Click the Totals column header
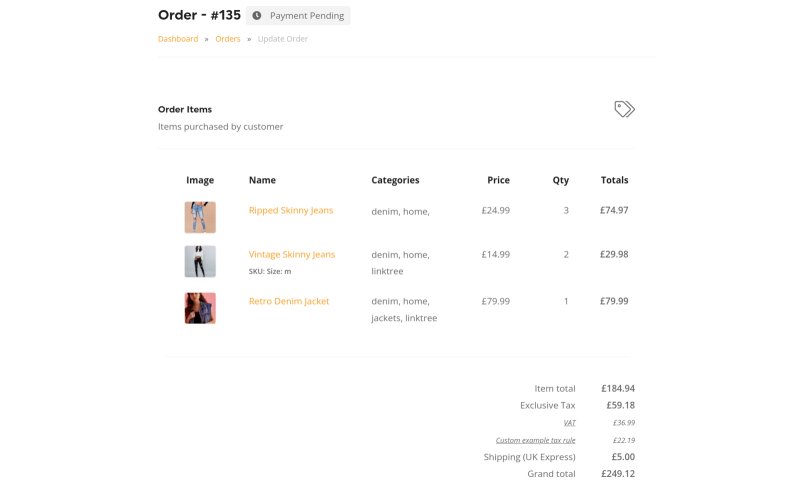 (x=614, y=180)
